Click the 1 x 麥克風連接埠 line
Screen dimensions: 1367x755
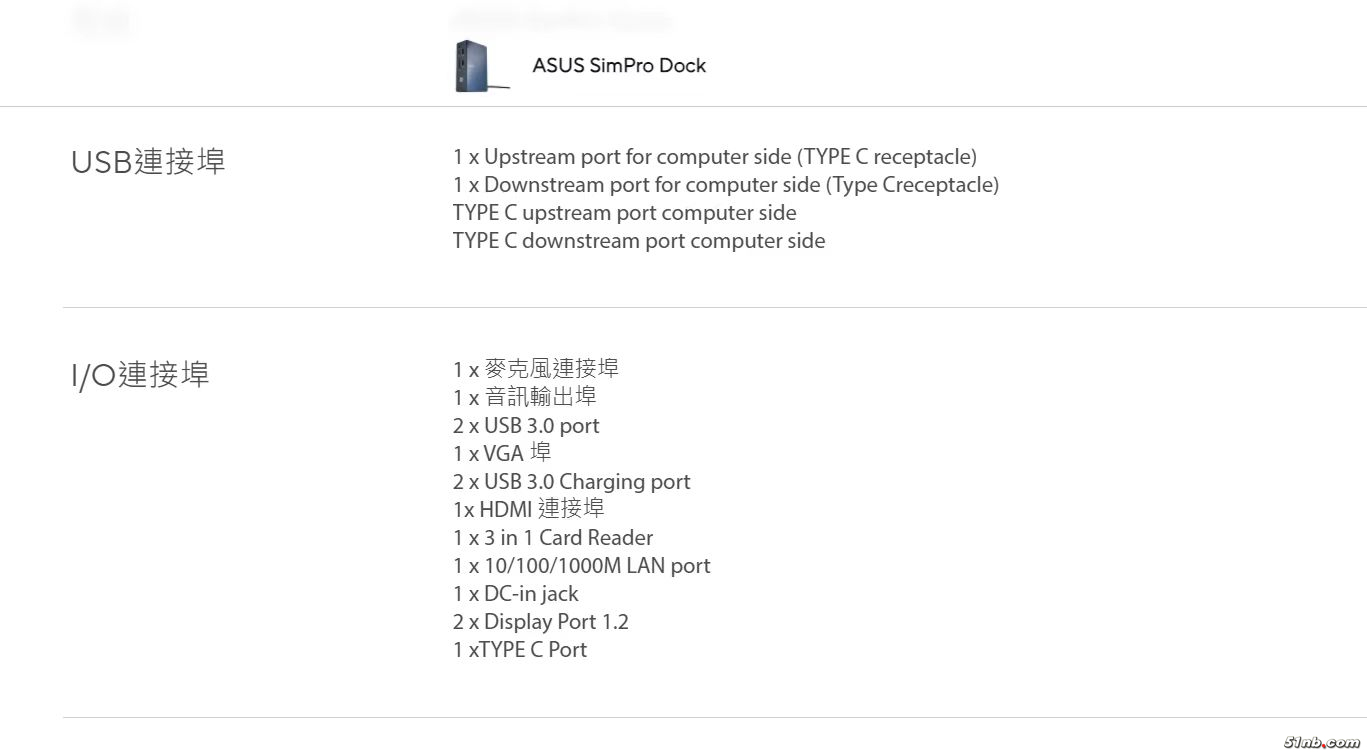pos(535,369)
